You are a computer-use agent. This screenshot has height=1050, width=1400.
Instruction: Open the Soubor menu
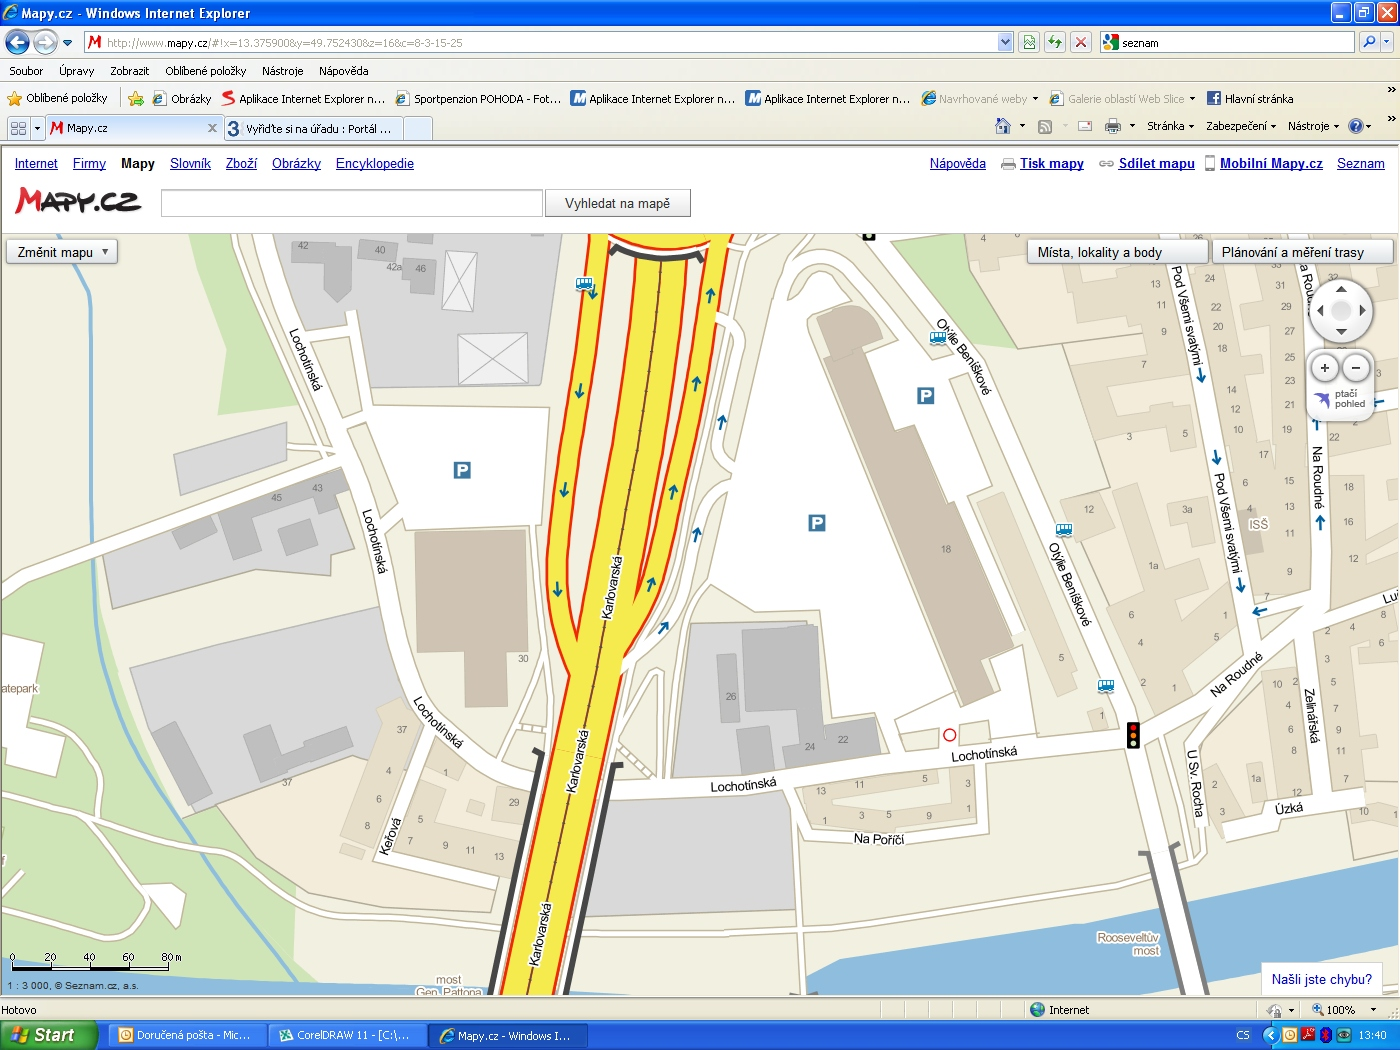coord(26,71)
